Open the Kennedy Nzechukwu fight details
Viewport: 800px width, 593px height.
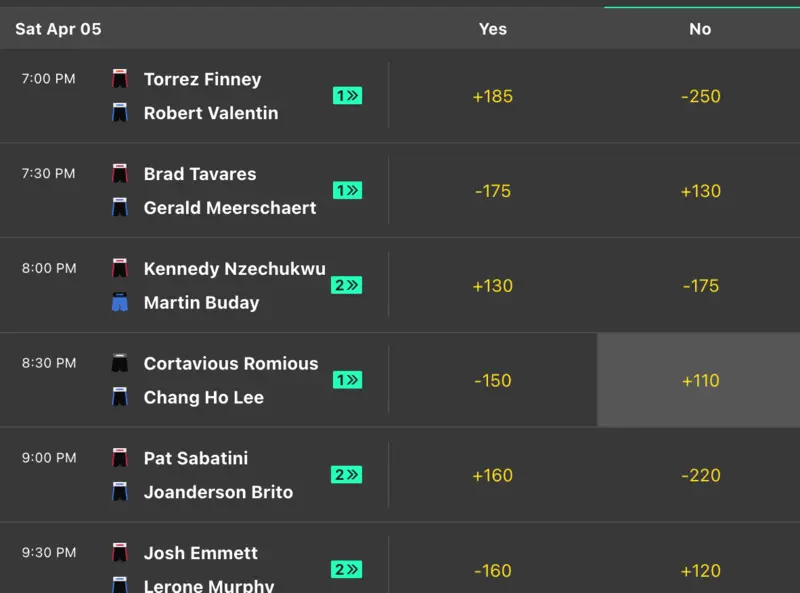click(234, 269)
